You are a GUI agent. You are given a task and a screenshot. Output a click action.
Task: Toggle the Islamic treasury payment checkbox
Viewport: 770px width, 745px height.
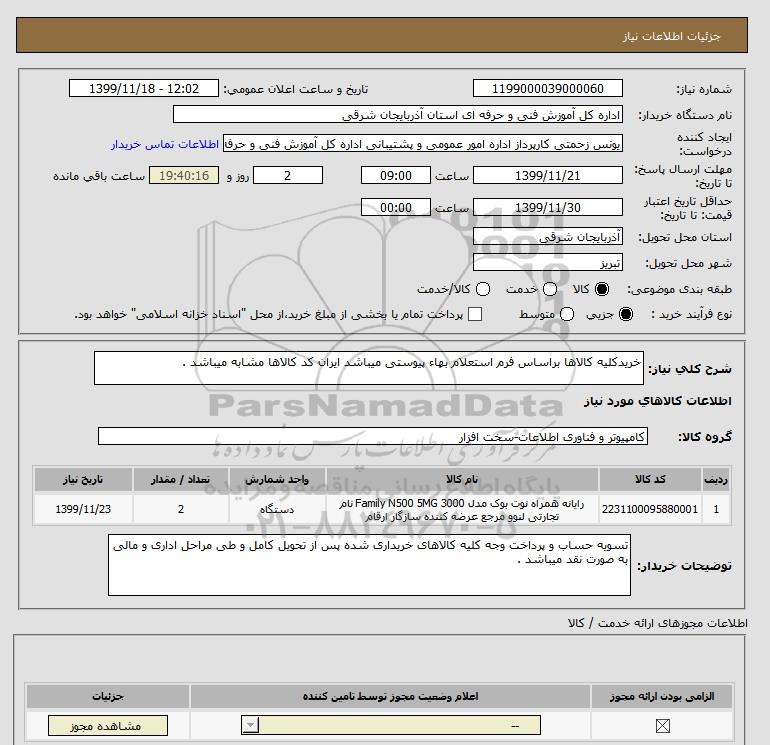(475, 314)
